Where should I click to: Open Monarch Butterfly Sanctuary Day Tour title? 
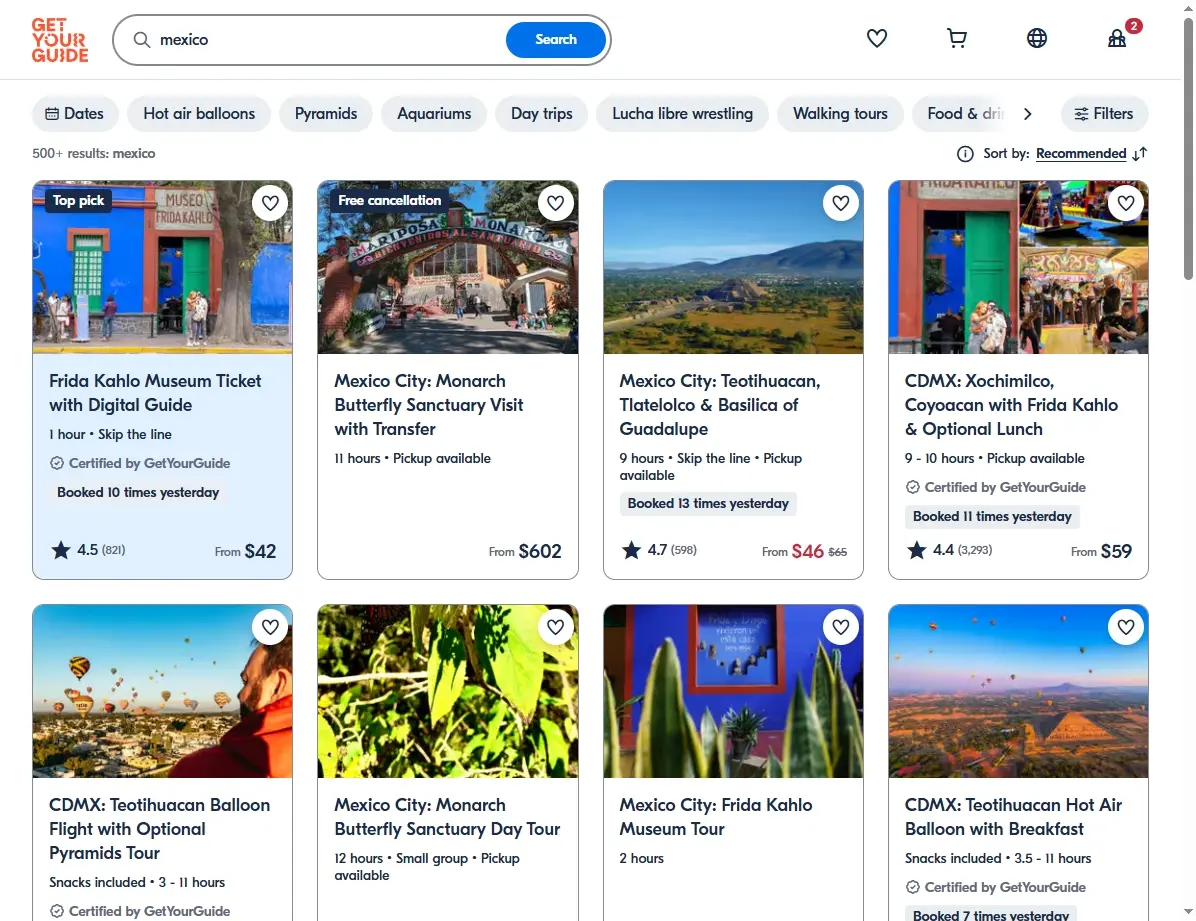[x=447, y=817]
